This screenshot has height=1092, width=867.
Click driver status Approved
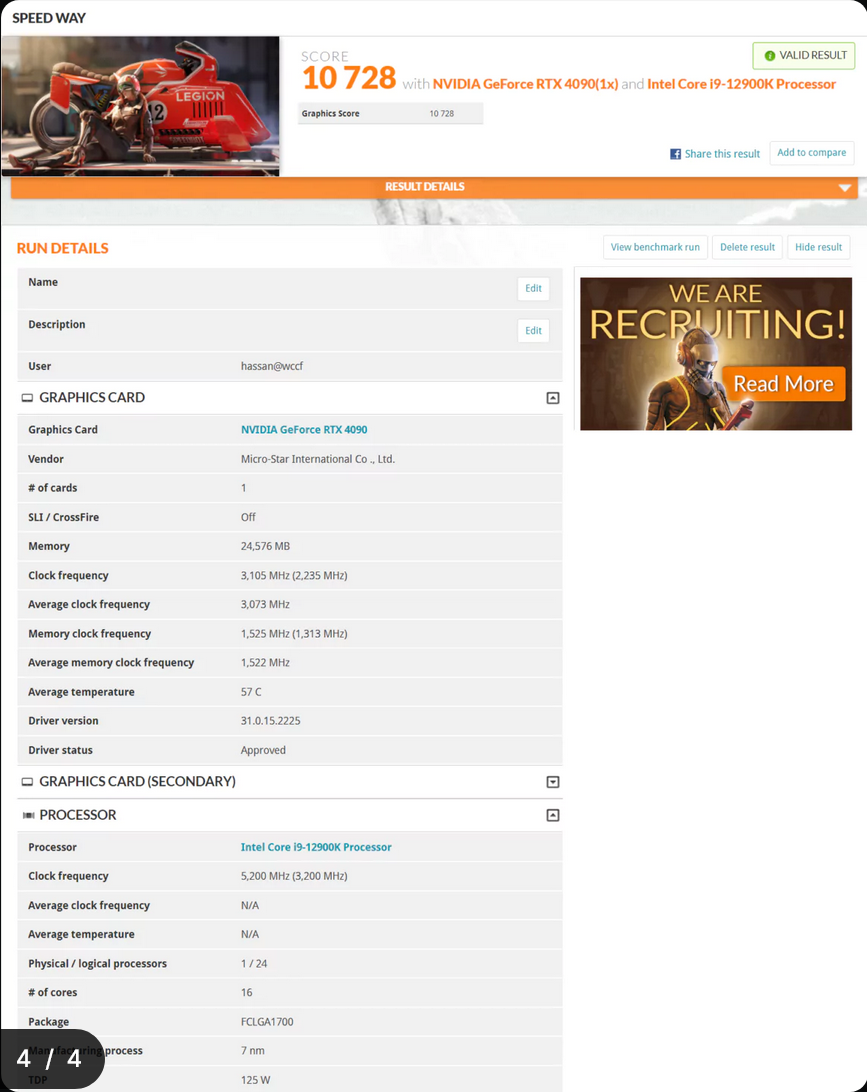point(263,750)
